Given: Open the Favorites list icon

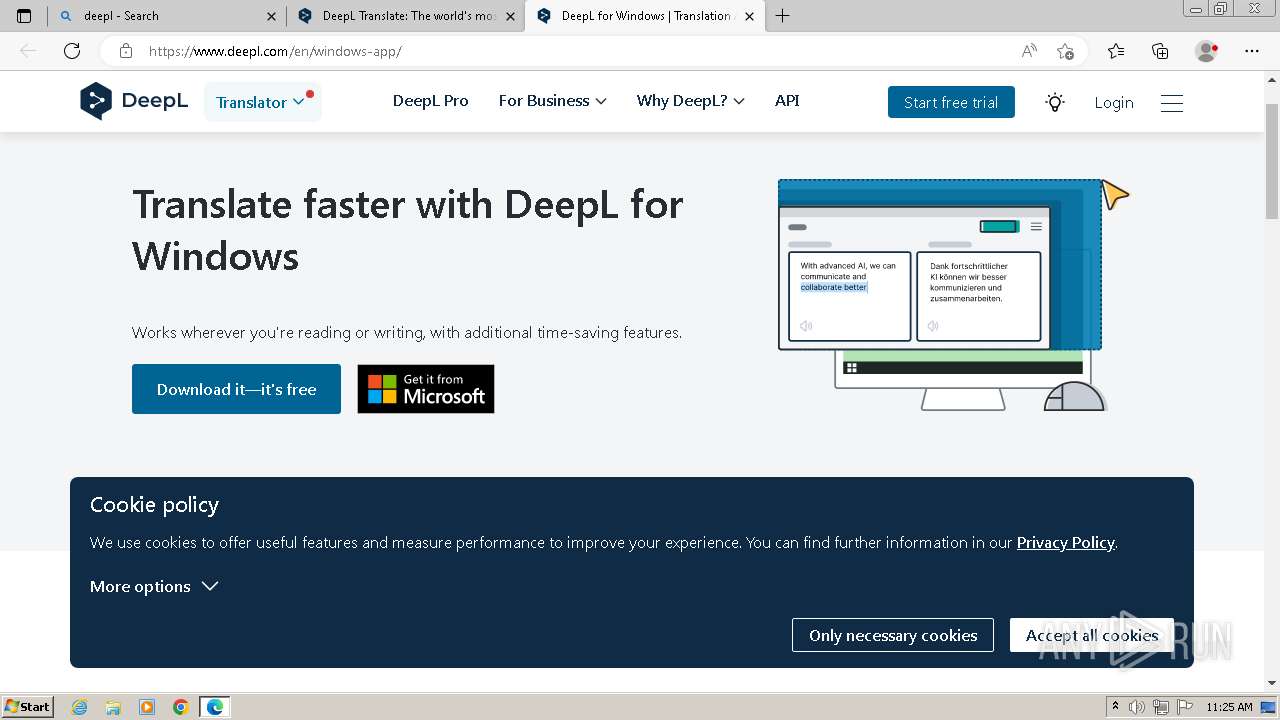Looking at the screenshot, I should [1116, 51].
